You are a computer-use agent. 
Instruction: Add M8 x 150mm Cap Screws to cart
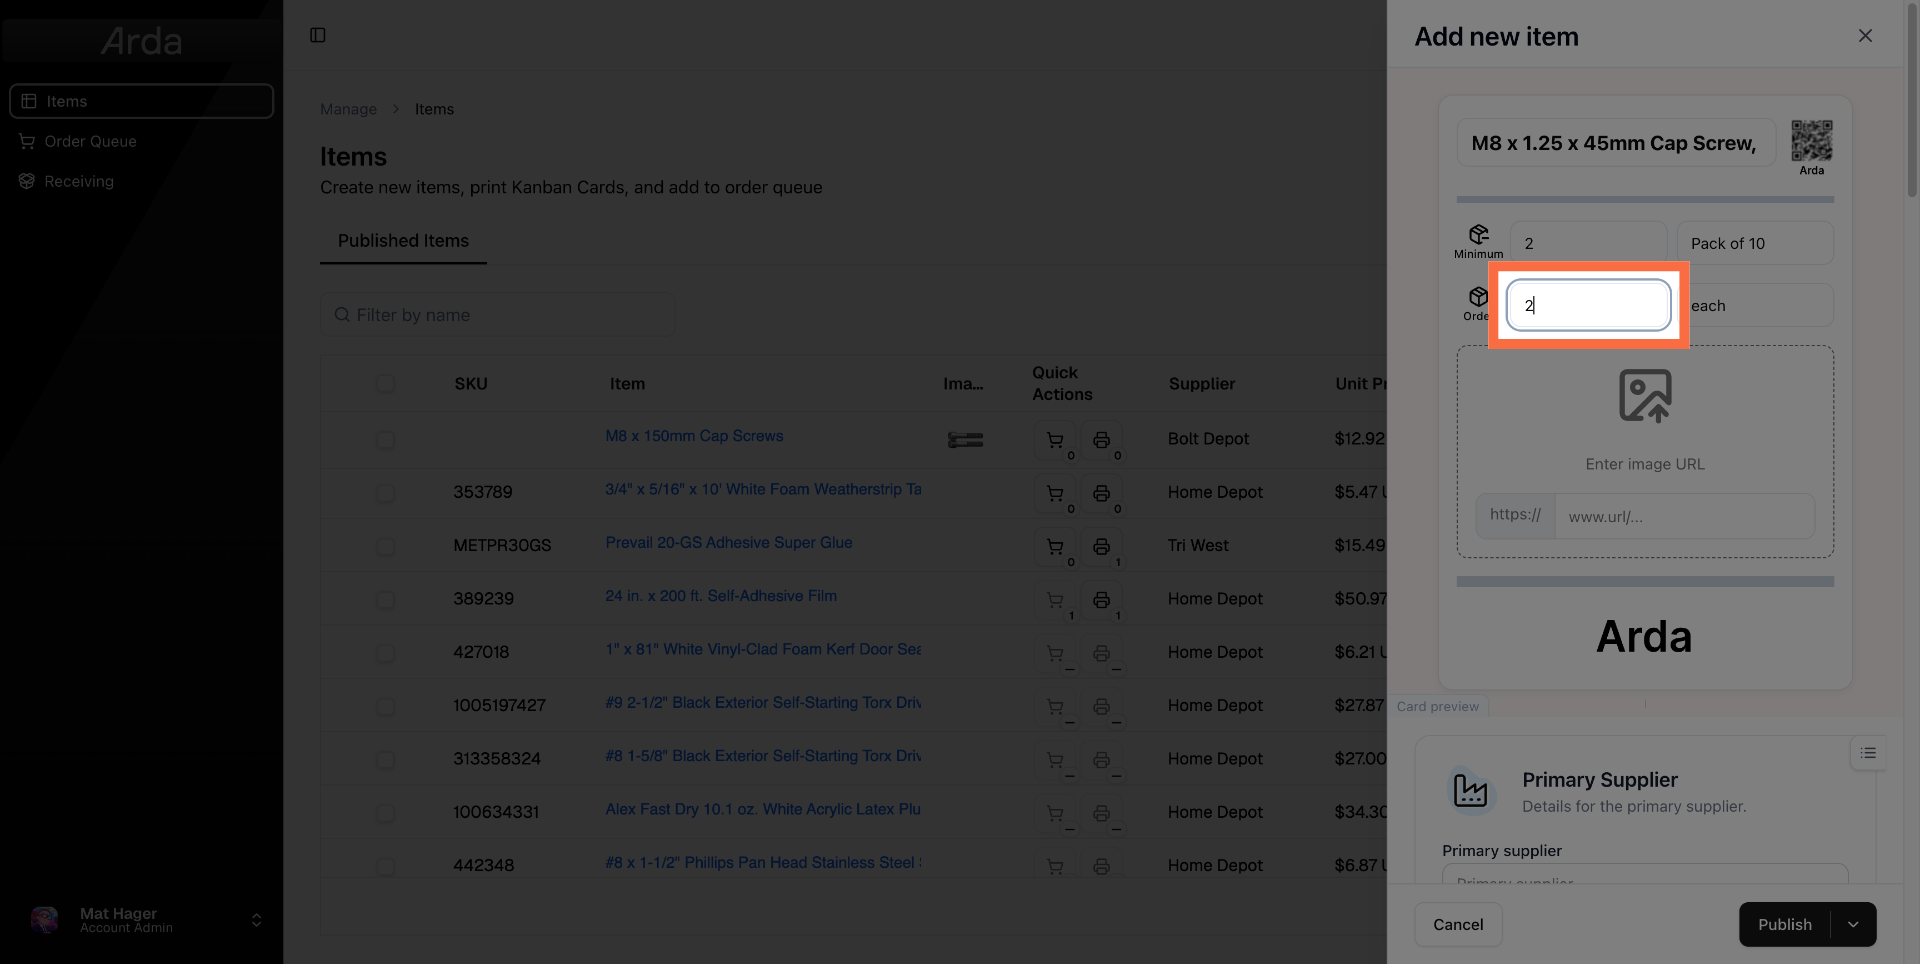[1054, 440]
